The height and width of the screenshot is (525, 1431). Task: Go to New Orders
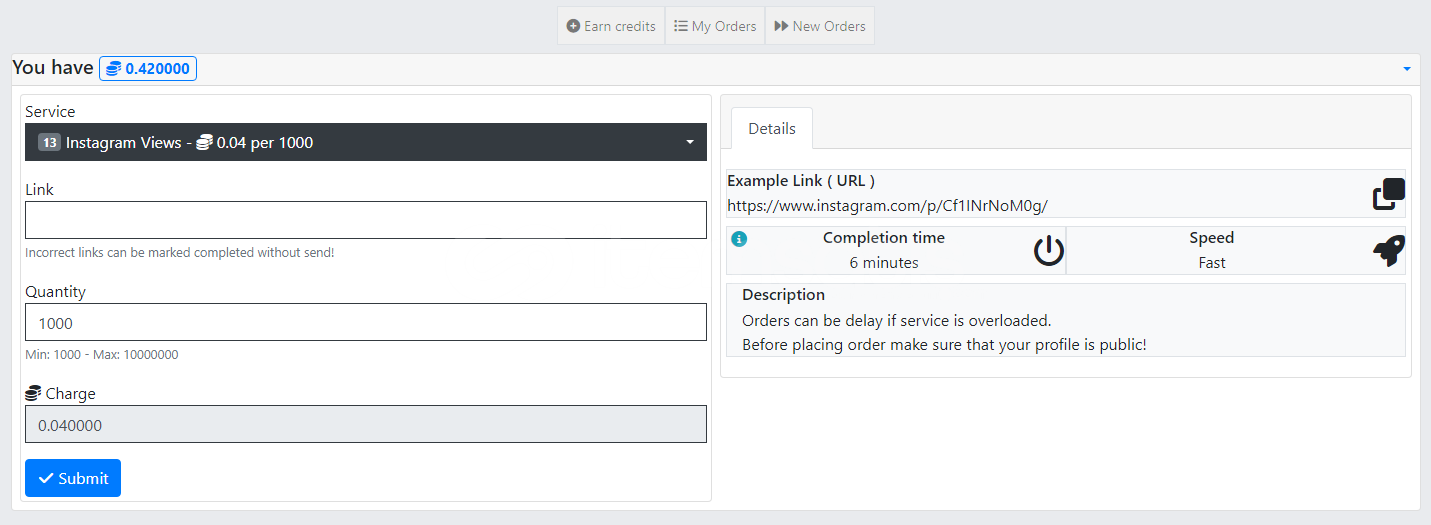pyautogui.click(x=820, y=26)
